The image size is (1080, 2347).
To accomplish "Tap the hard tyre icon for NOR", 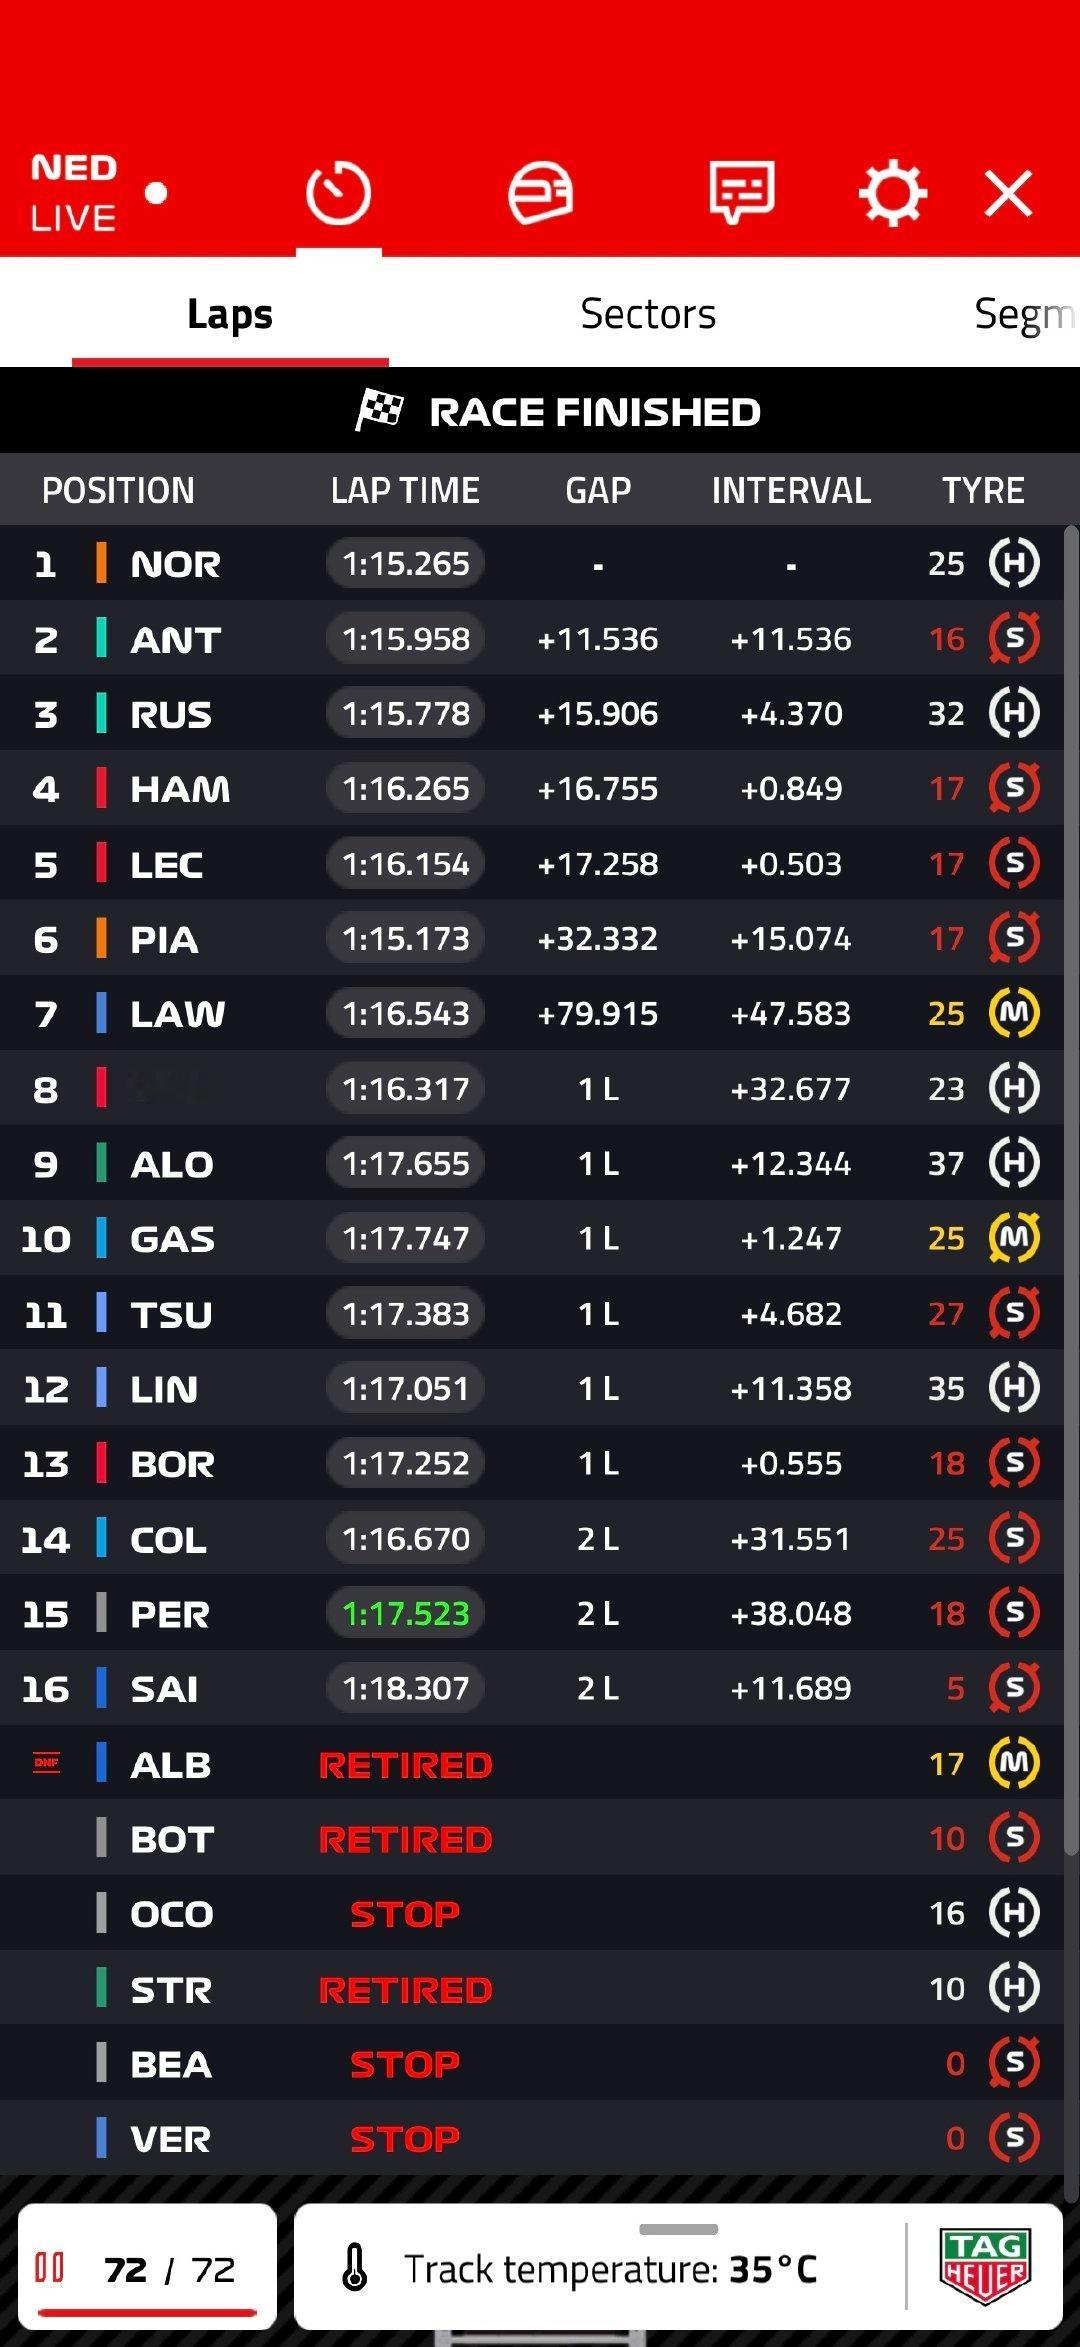I will [x=1014, y=563].
